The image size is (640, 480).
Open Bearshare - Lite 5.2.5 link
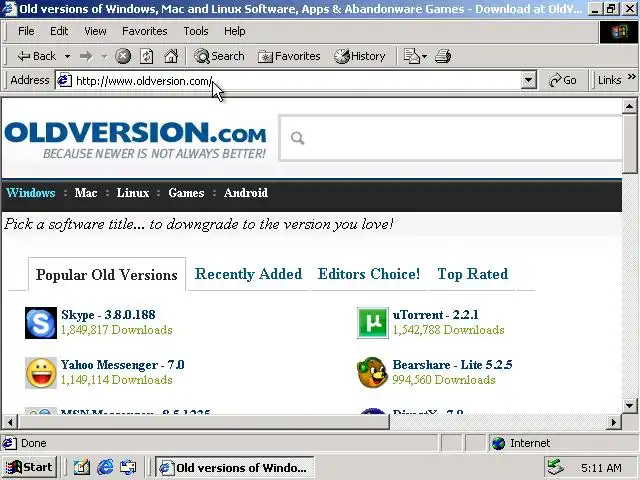(452, 364)
